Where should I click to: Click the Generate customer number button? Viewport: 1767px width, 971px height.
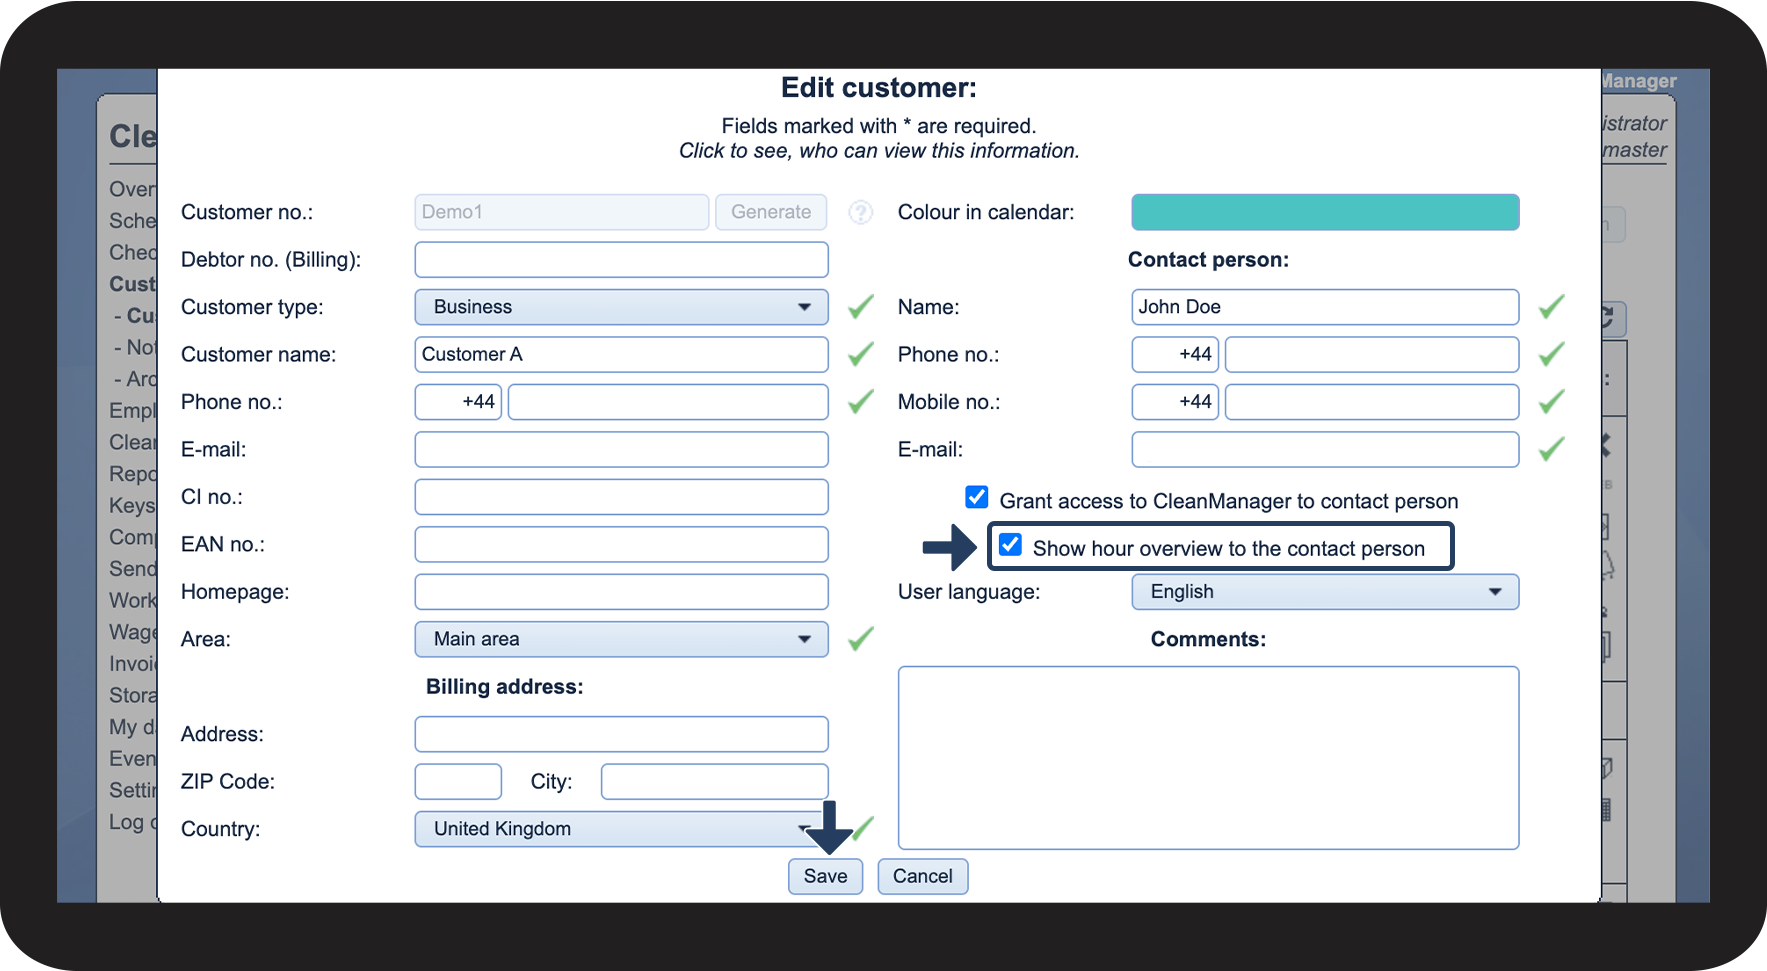click(771, 212)
